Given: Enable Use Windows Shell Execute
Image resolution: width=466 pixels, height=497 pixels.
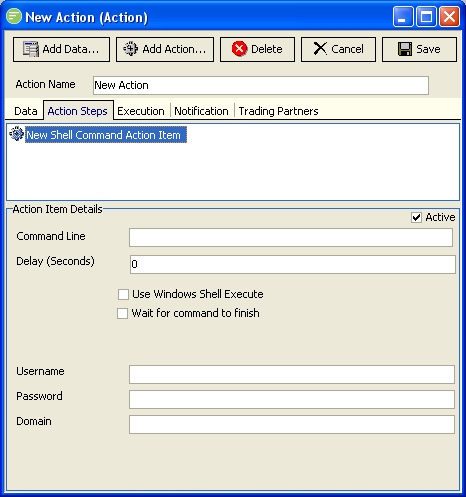Looking at the screenshot, I should tap(123, 294).
